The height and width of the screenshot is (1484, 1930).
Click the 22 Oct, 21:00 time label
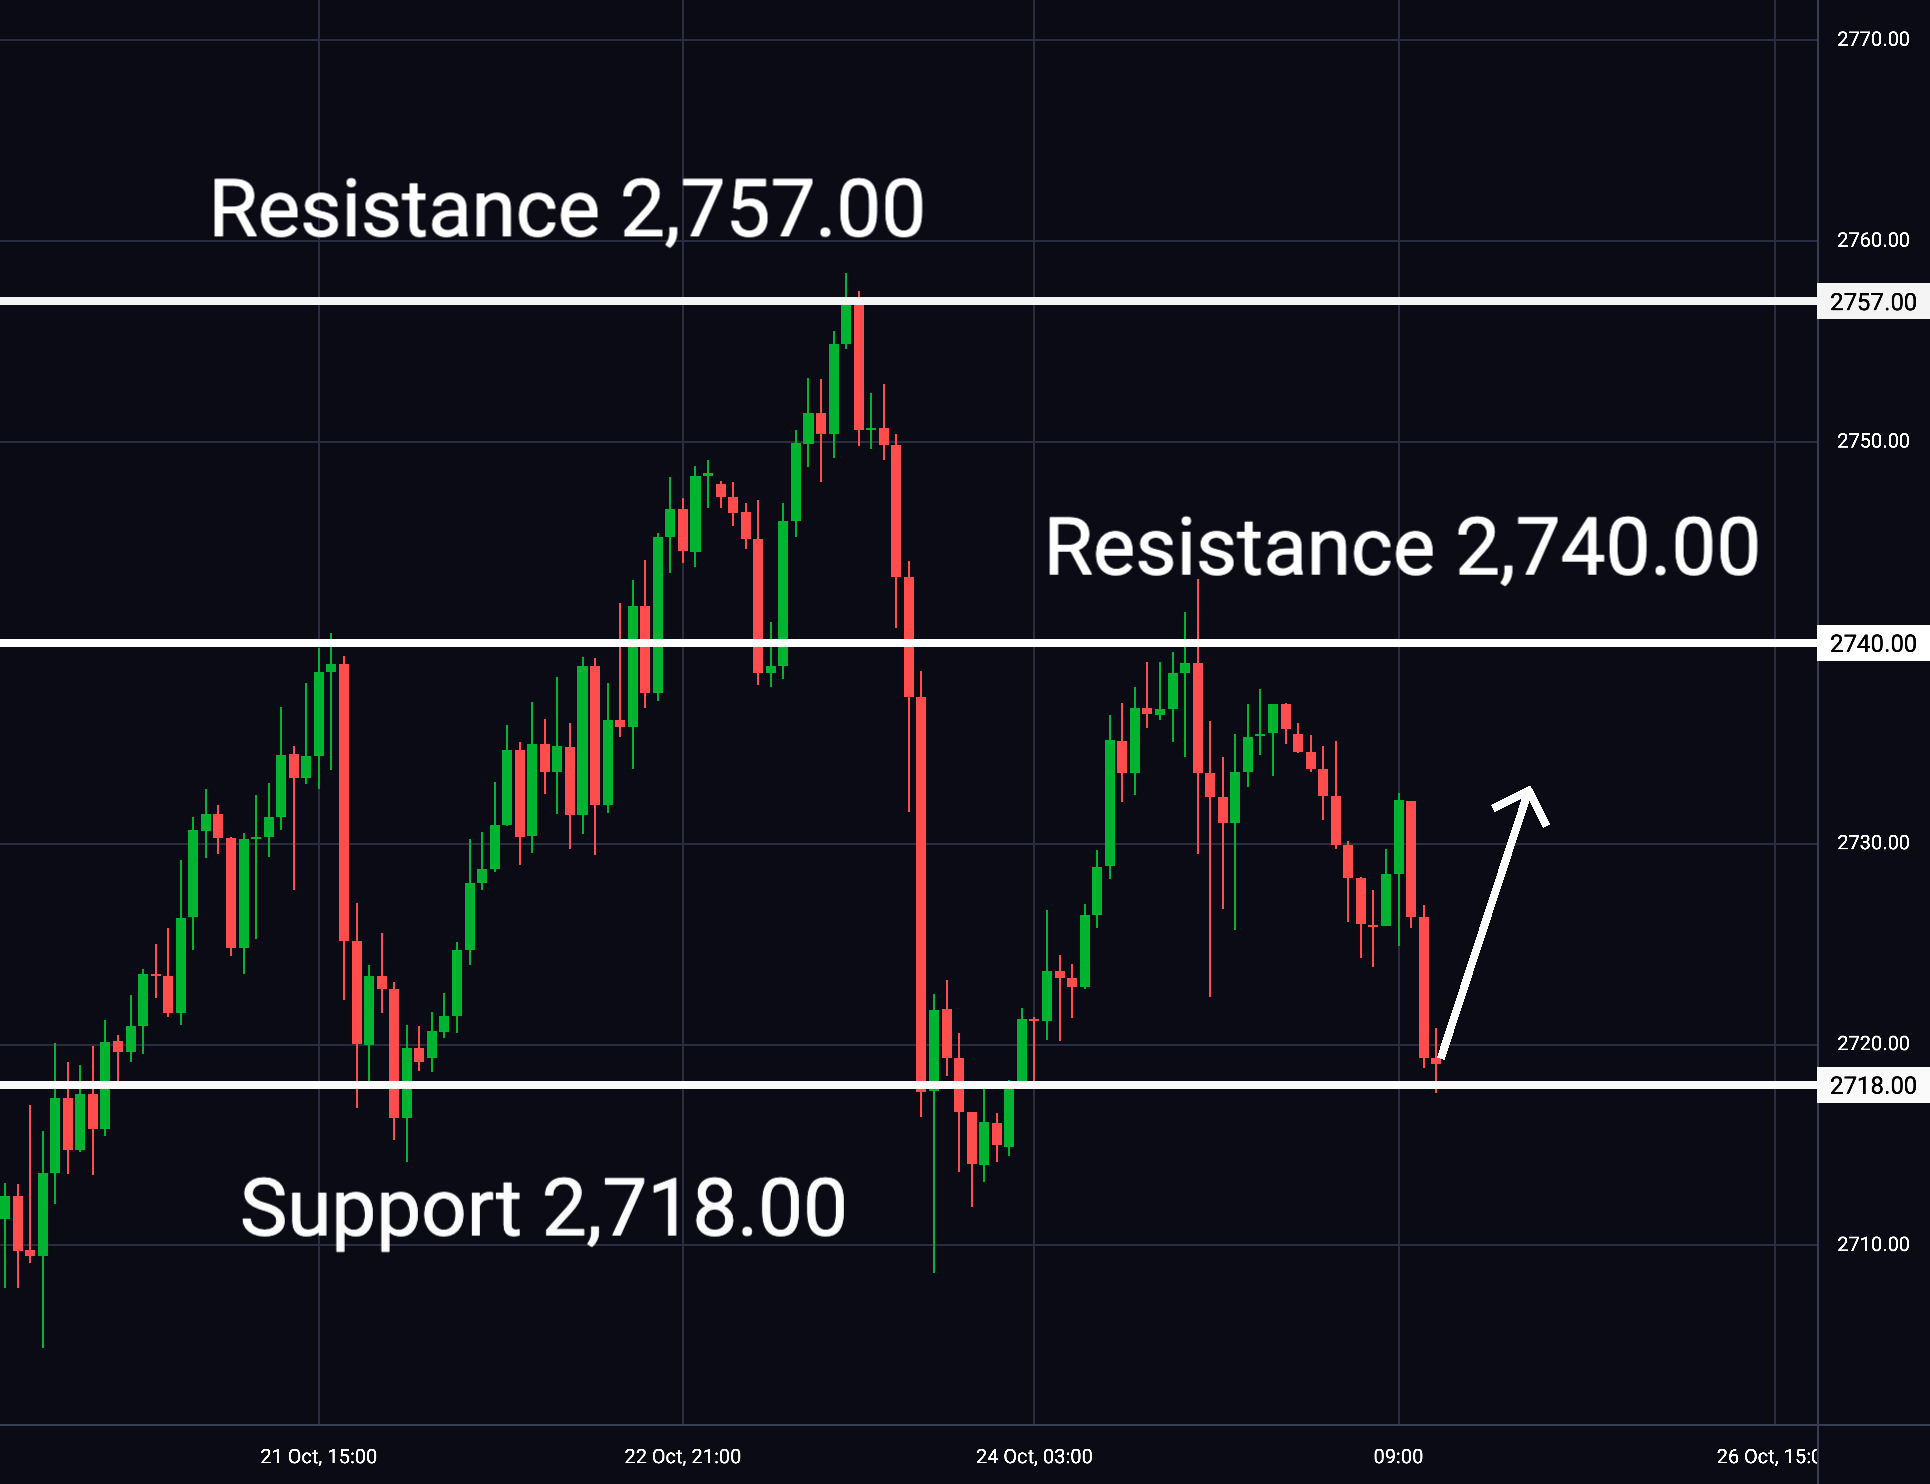click(x=683, y=1456)
